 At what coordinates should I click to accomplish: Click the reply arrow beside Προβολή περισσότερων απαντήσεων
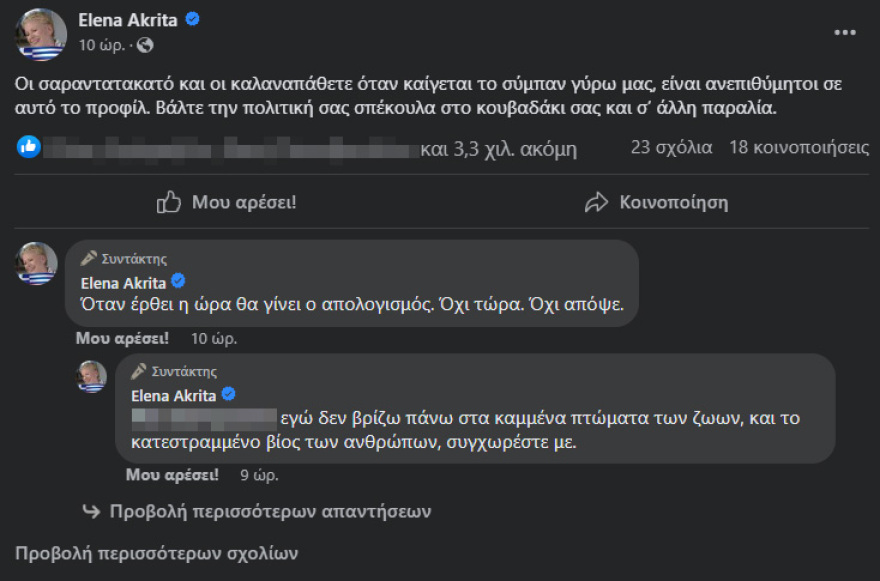pos(90,510)
